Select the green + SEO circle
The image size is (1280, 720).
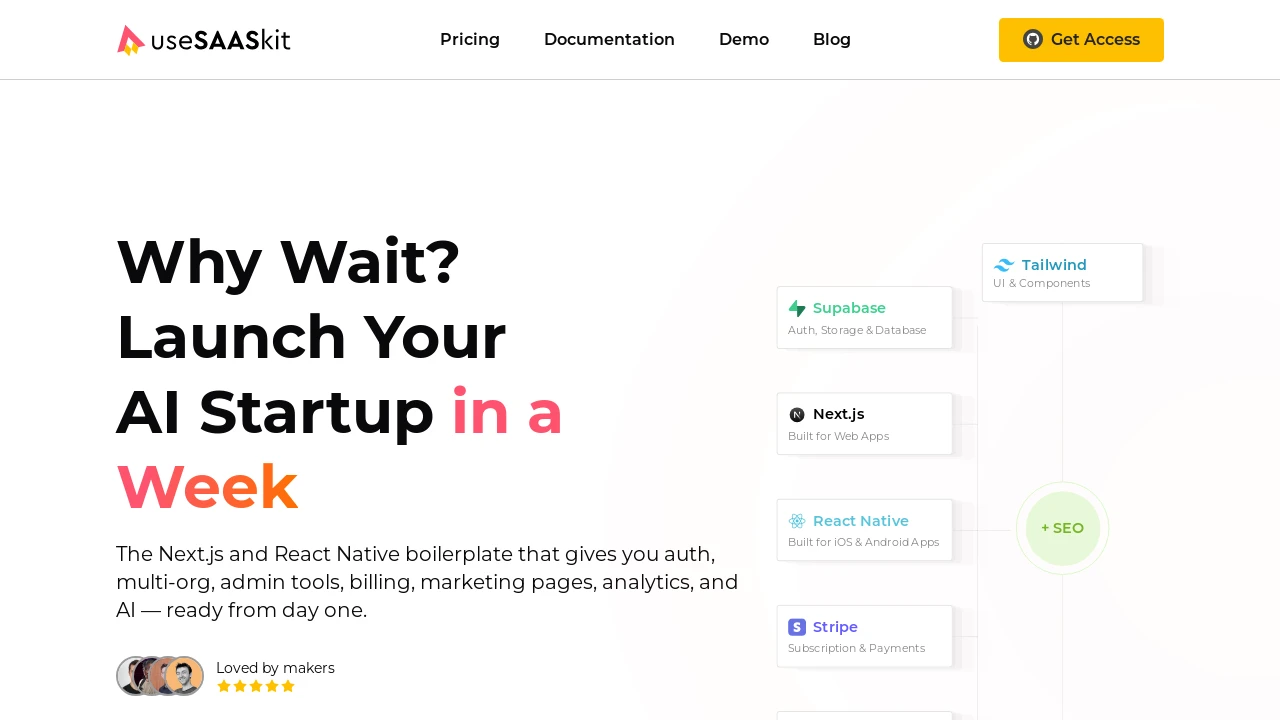(1062, 528)
